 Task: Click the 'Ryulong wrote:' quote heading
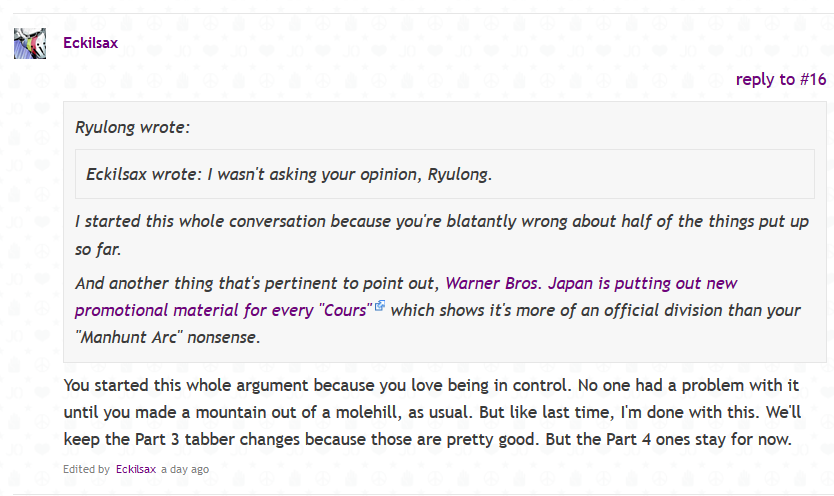pyautogui.click(x=132, y=127)
